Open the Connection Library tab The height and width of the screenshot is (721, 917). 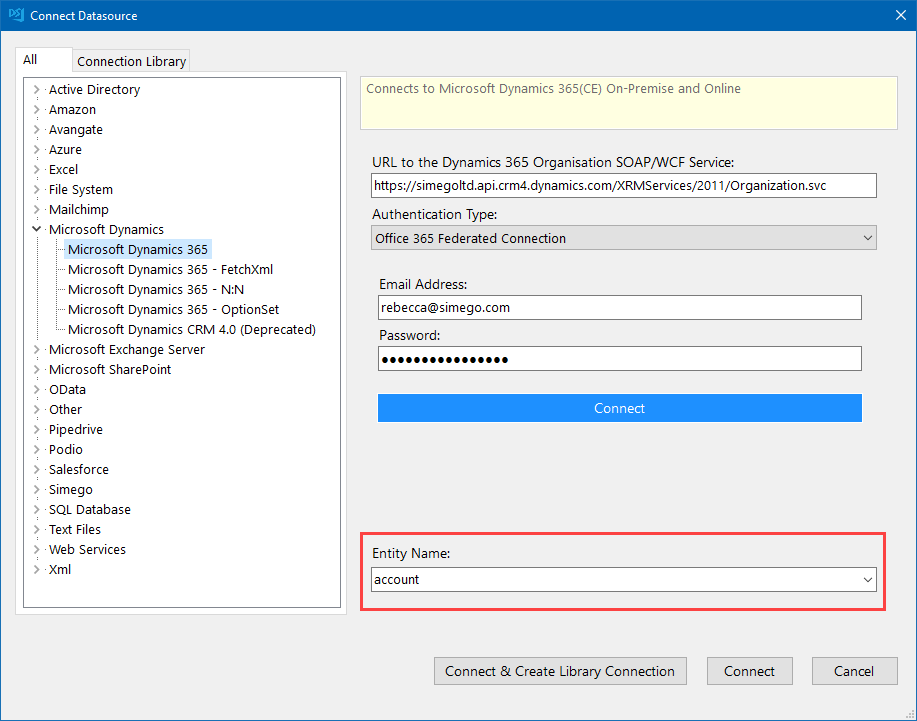(132, 61)
